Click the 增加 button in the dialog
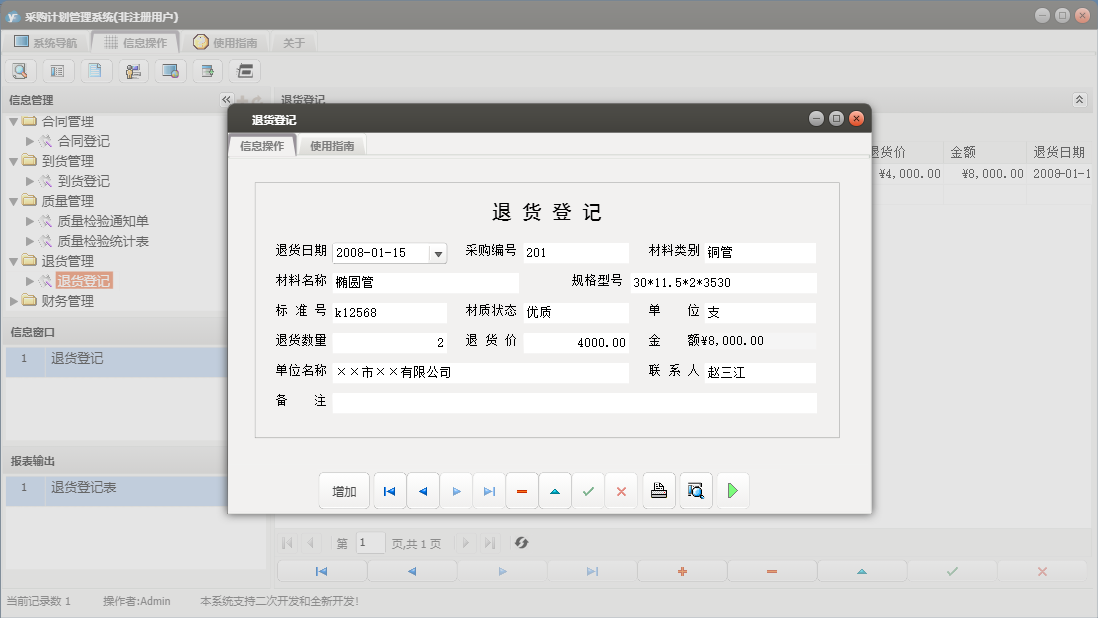The width and height of the screenshot is (1098, 618). pos(344,490)
